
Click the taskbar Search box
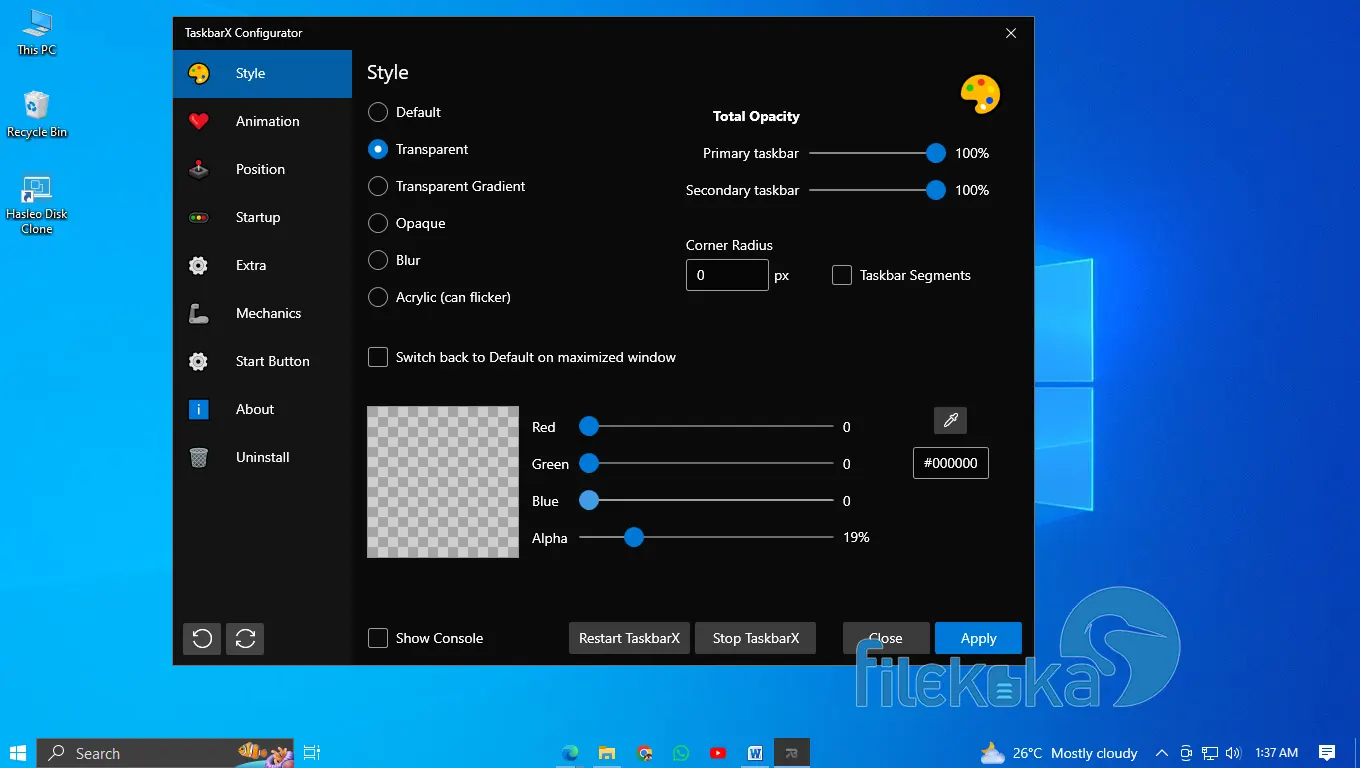166,753
